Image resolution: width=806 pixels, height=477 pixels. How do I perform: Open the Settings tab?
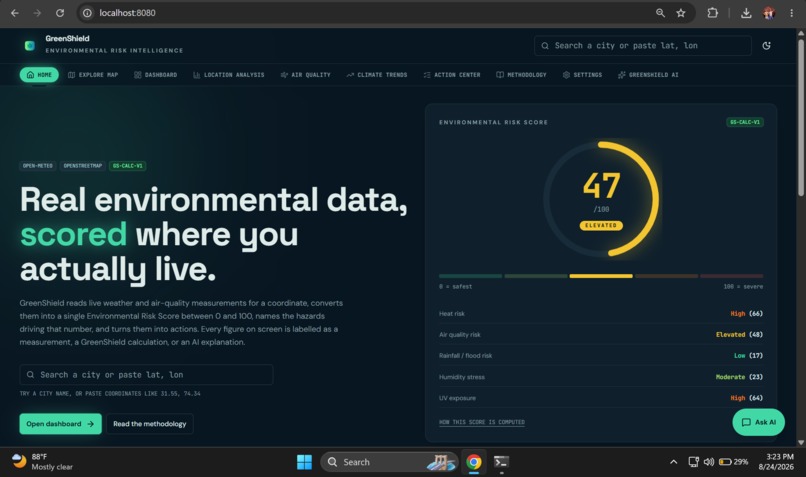click(582, 75)
